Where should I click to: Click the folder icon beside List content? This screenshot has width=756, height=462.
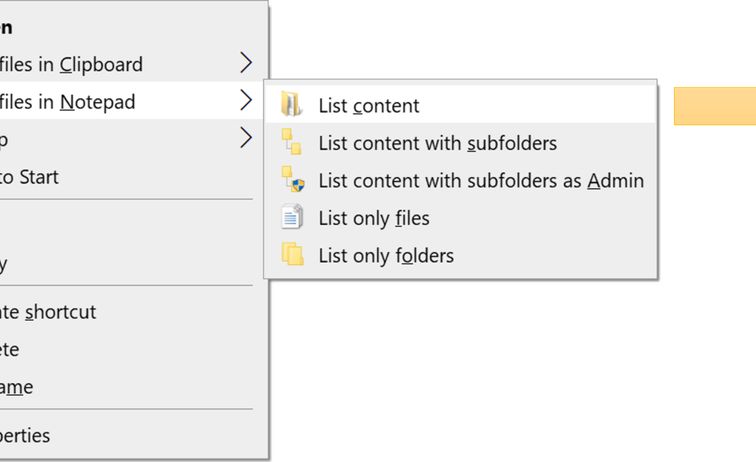(x=291, y=105)
